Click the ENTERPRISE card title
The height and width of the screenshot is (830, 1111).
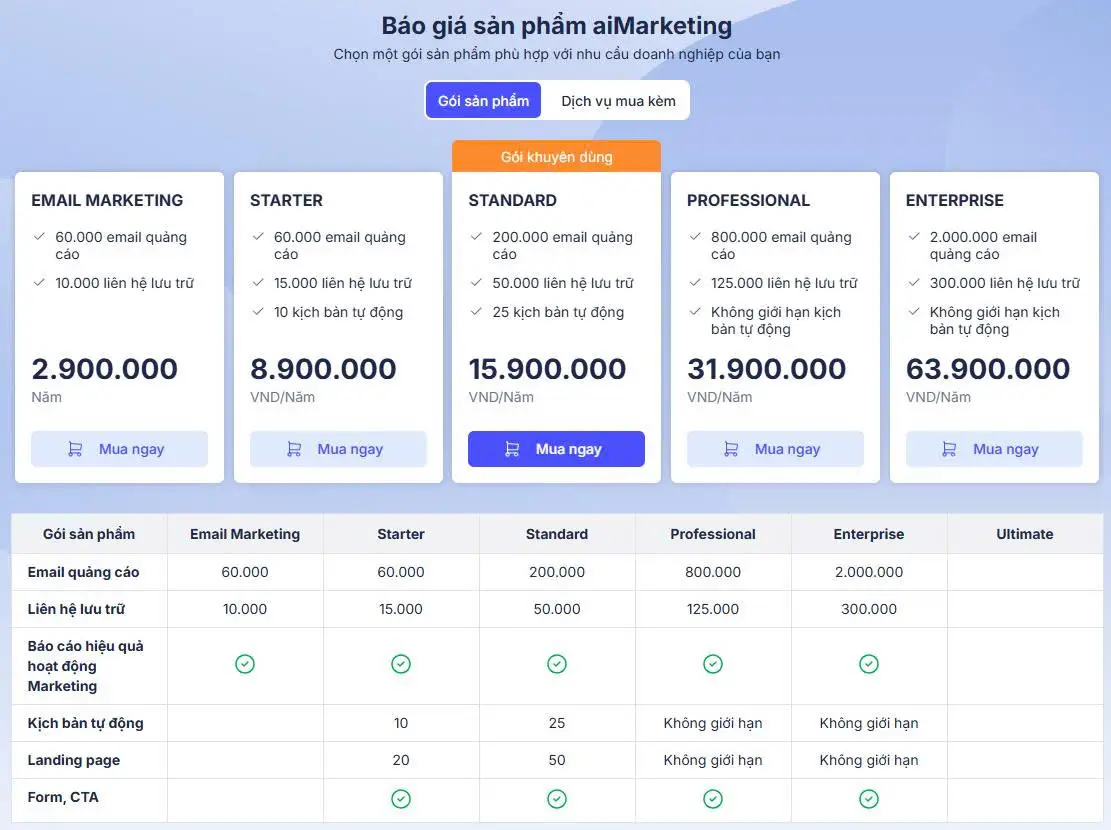pyautogui.click(x=954, y=201)
